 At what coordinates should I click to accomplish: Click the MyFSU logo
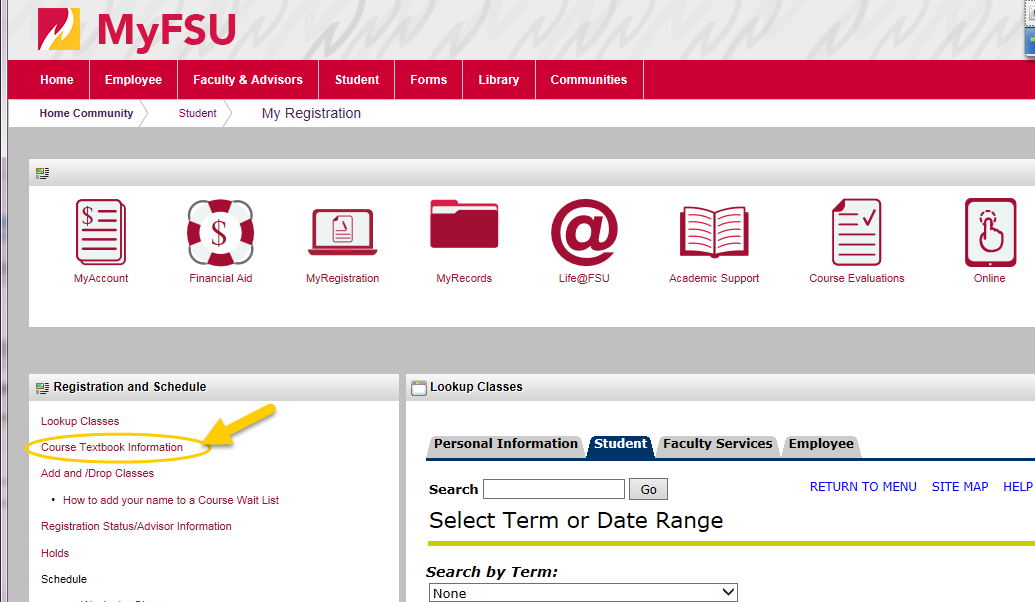(137, 30)
